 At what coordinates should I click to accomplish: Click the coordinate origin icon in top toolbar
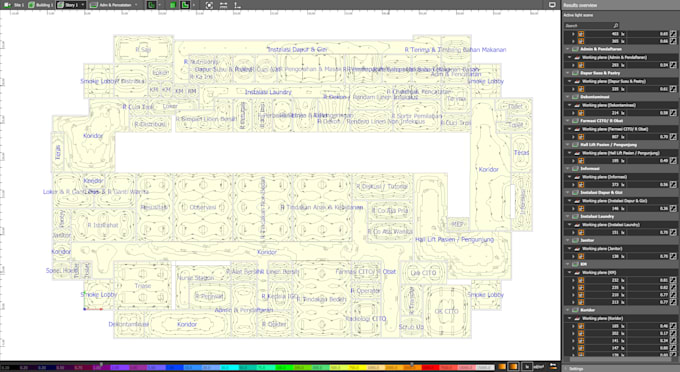(237, 5)
